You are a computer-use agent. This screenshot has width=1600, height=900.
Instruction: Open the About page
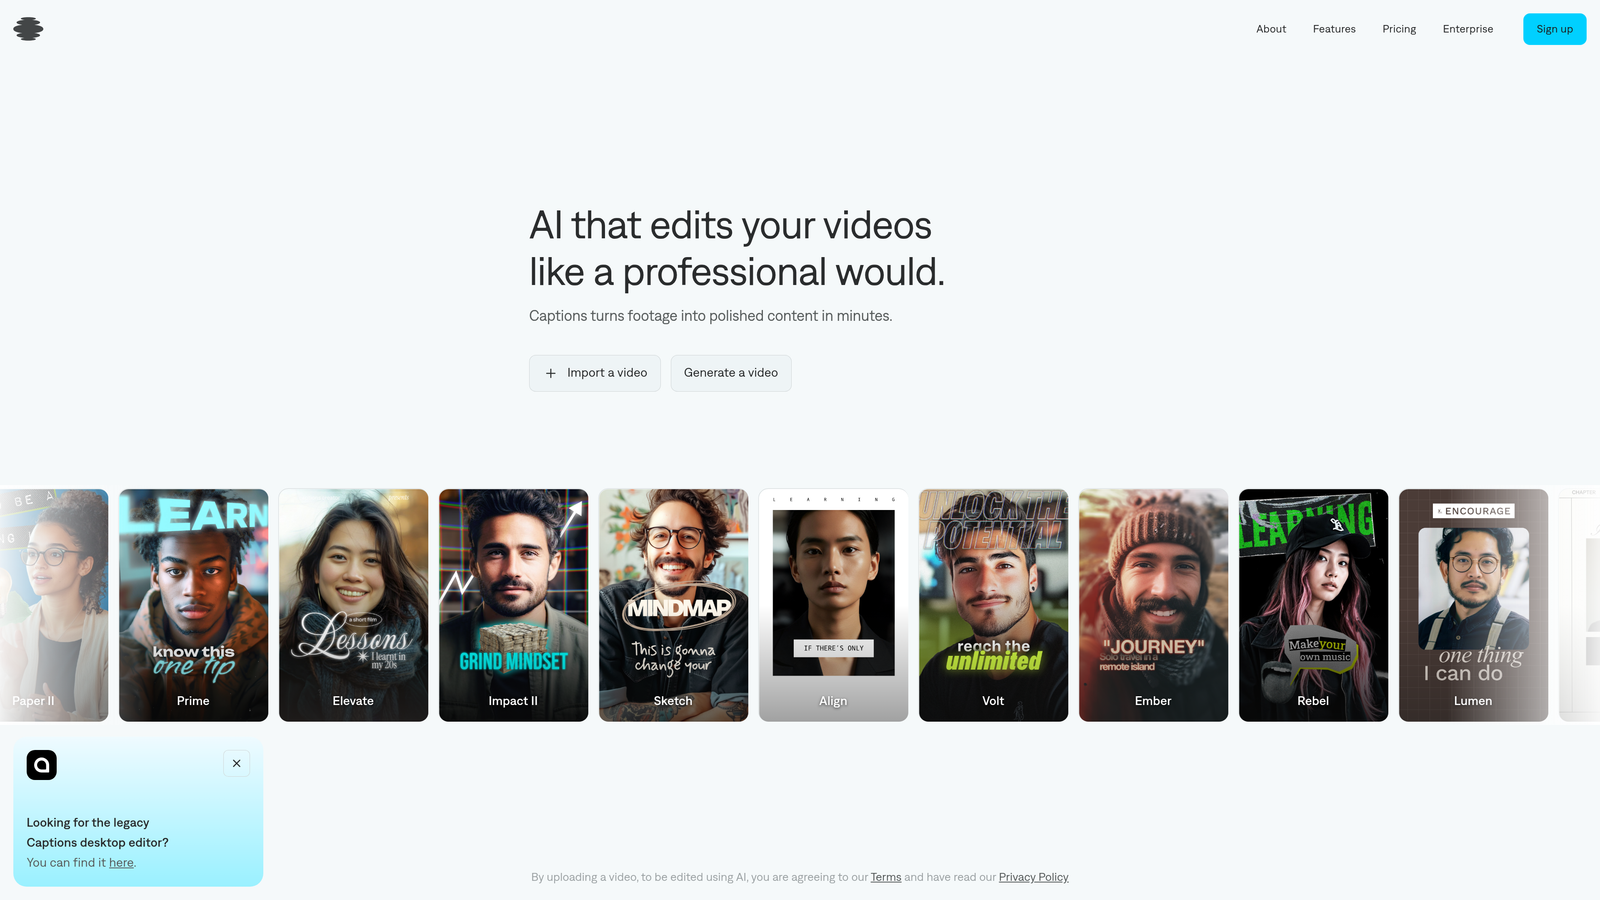1271,29
